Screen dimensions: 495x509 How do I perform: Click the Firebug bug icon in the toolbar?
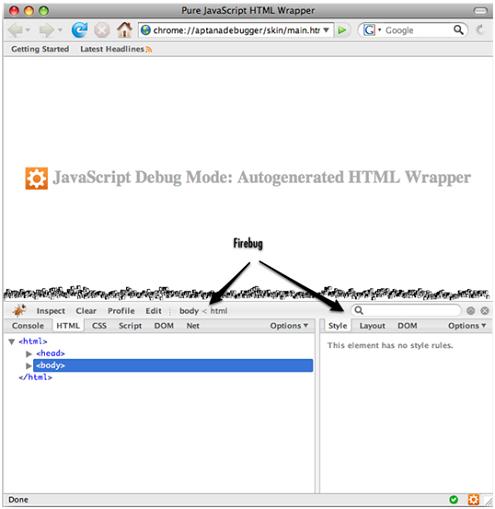[19, 310]
